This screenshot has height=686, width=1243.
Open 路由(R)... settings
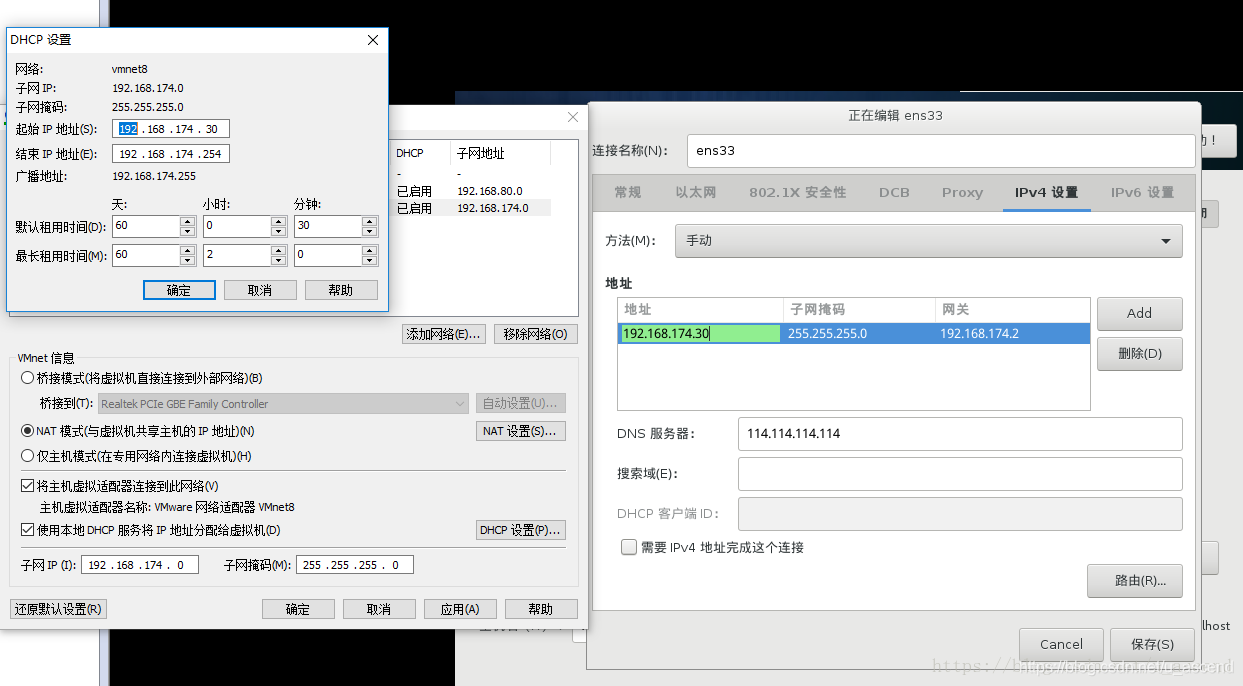[1135, 581]
